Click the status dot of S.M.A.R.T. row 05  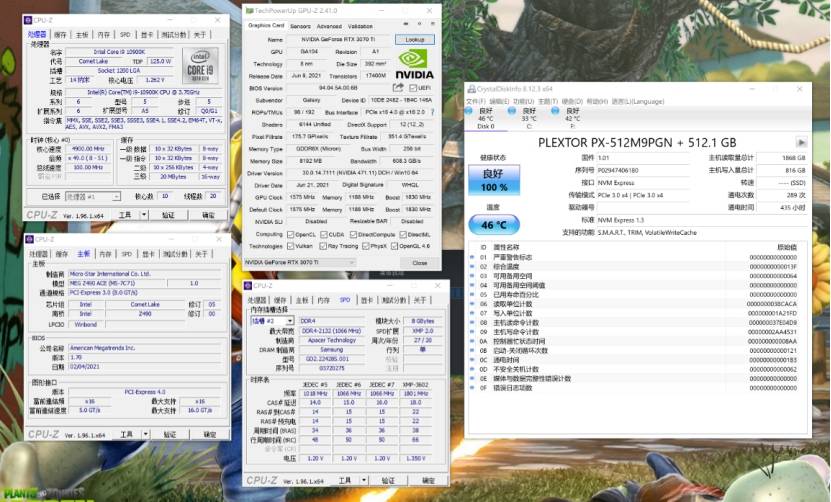pos(472,294)
